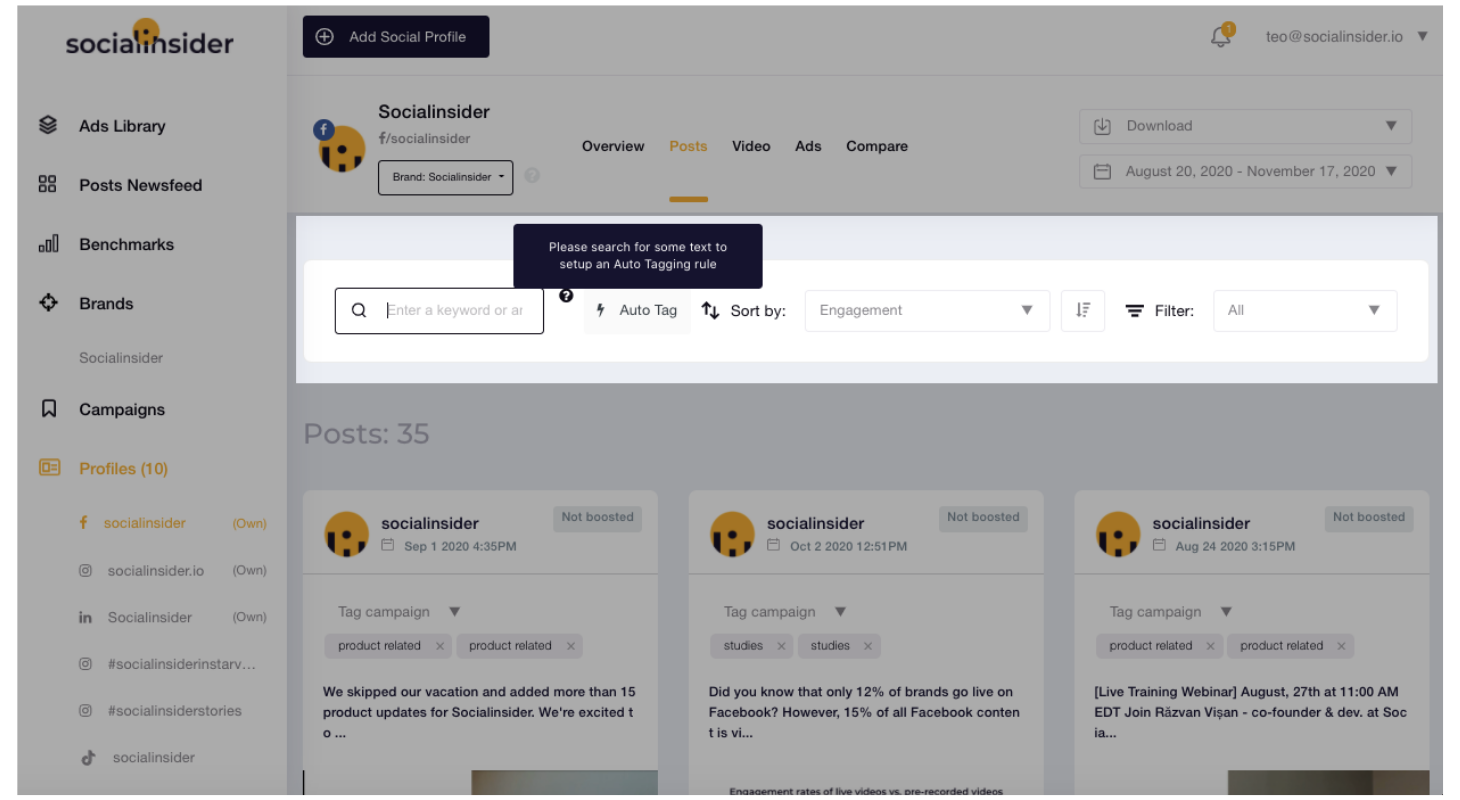The image size is (1460, 800).
Task: Click the avatar on the Oct 2 2020 post
Action: [733, 534]
